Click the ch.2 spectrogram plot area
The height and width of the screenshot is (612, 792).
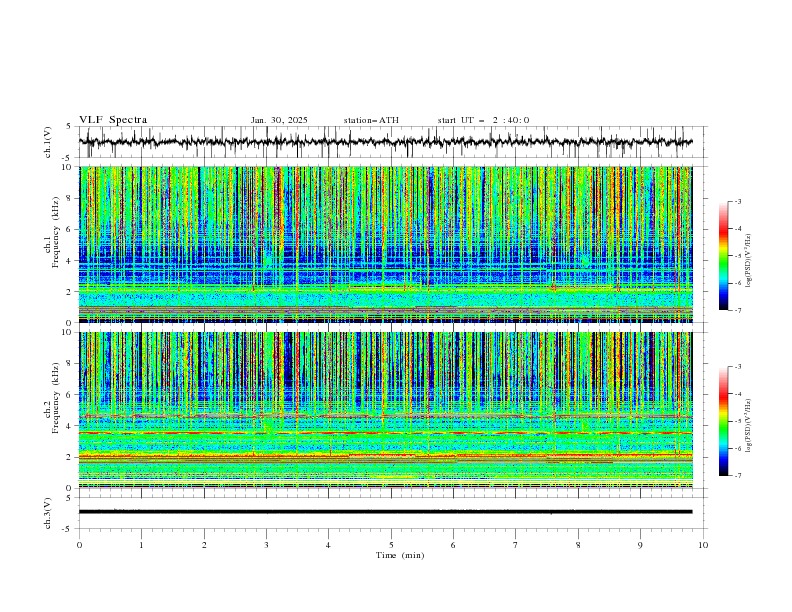[386, 410]
